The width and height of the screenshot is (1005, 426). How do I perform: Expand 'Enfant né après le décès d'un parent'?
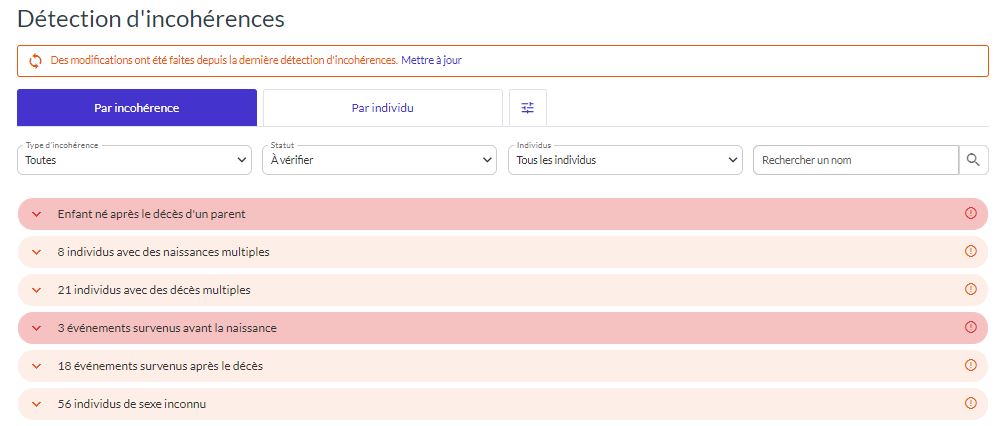[x=37, y=214]
